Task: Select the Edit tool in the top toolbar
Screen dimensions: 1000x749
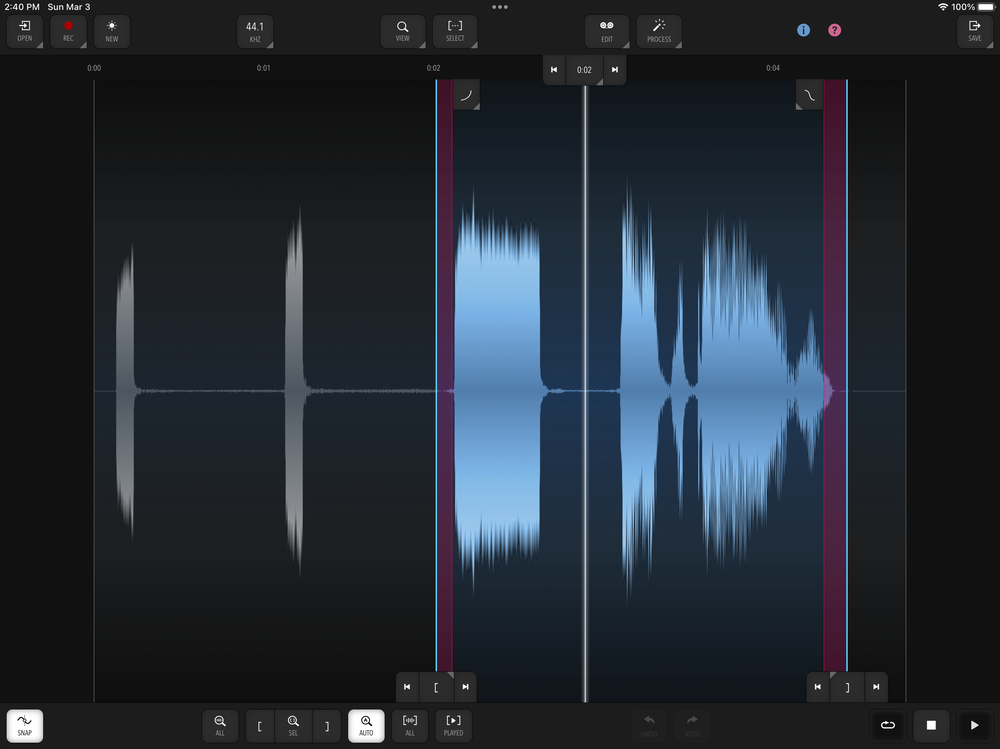Action: coord(607,31)
